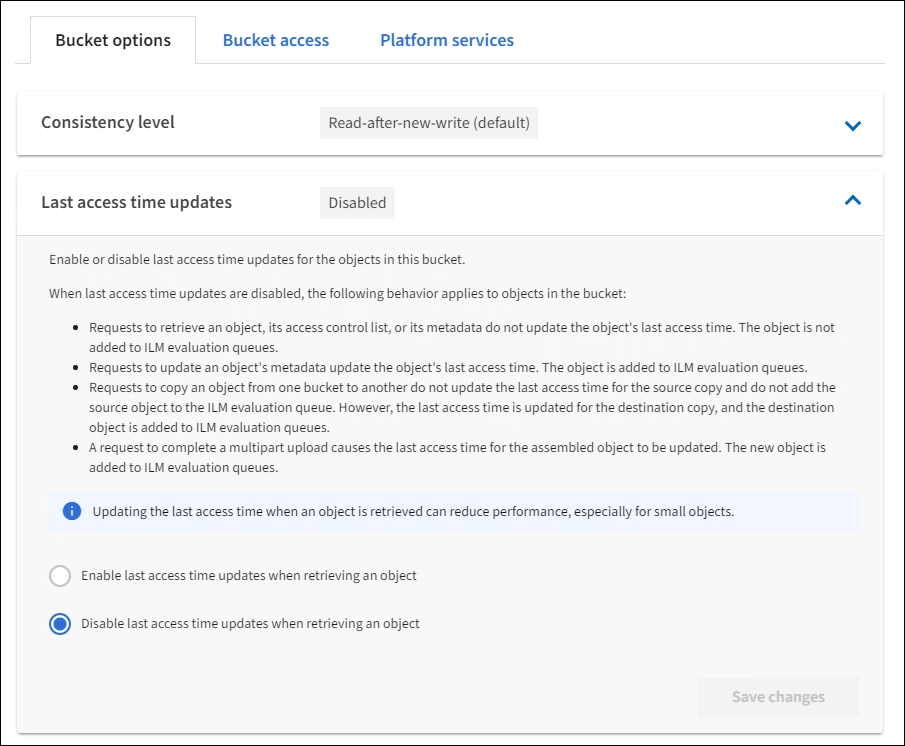Click the 'Enable or disable last access' intro sentence
905x746 pixels.
pos(257,260)
